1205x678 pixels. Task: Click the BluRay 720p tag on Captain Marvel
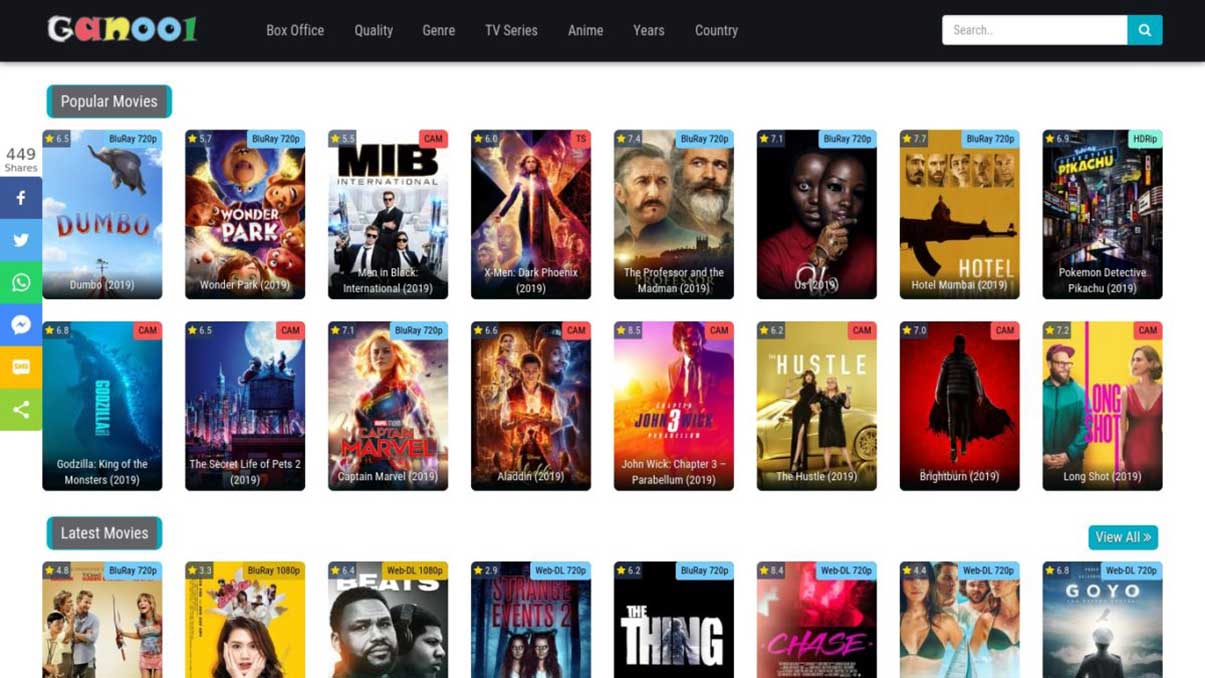(x=419, y=330)
